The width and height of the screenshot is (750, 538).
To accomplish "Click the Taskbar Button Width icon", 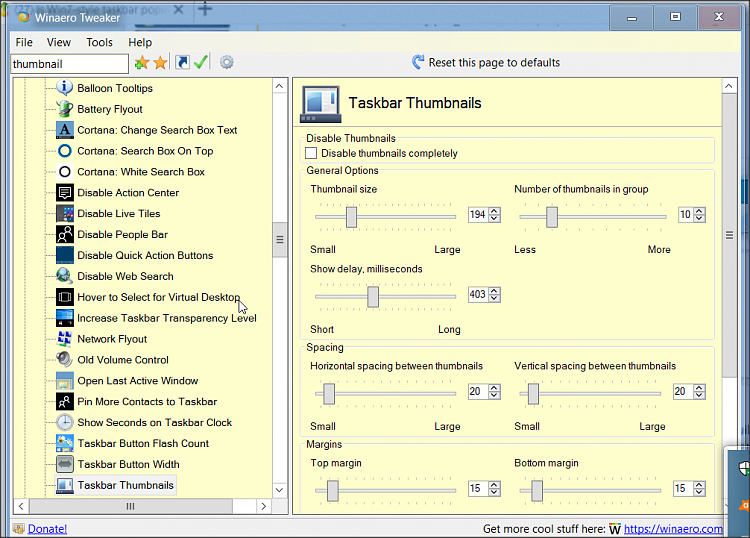I will (x=65, y=464).
